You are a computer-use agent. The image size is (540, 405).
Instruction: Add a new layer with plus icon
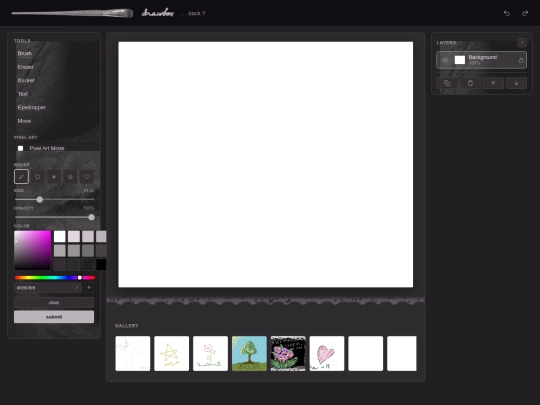(x=522, y=43)
